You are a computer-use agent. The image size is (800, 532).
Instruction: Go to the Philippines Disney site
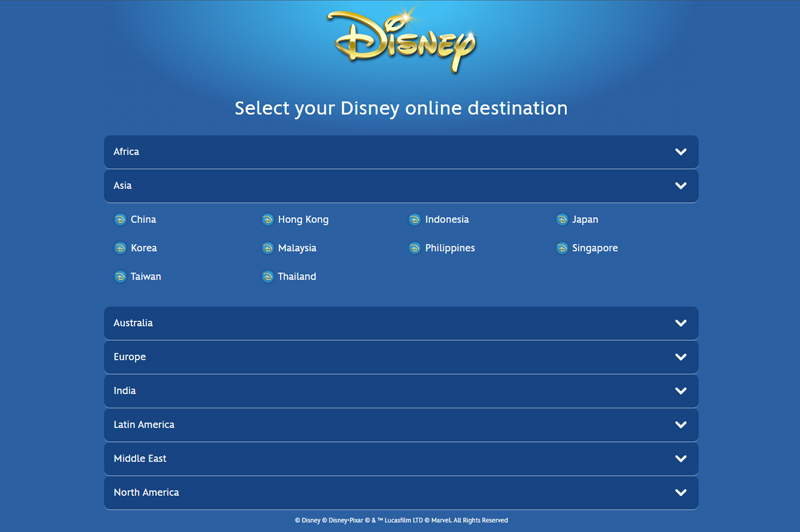[449, 248]
